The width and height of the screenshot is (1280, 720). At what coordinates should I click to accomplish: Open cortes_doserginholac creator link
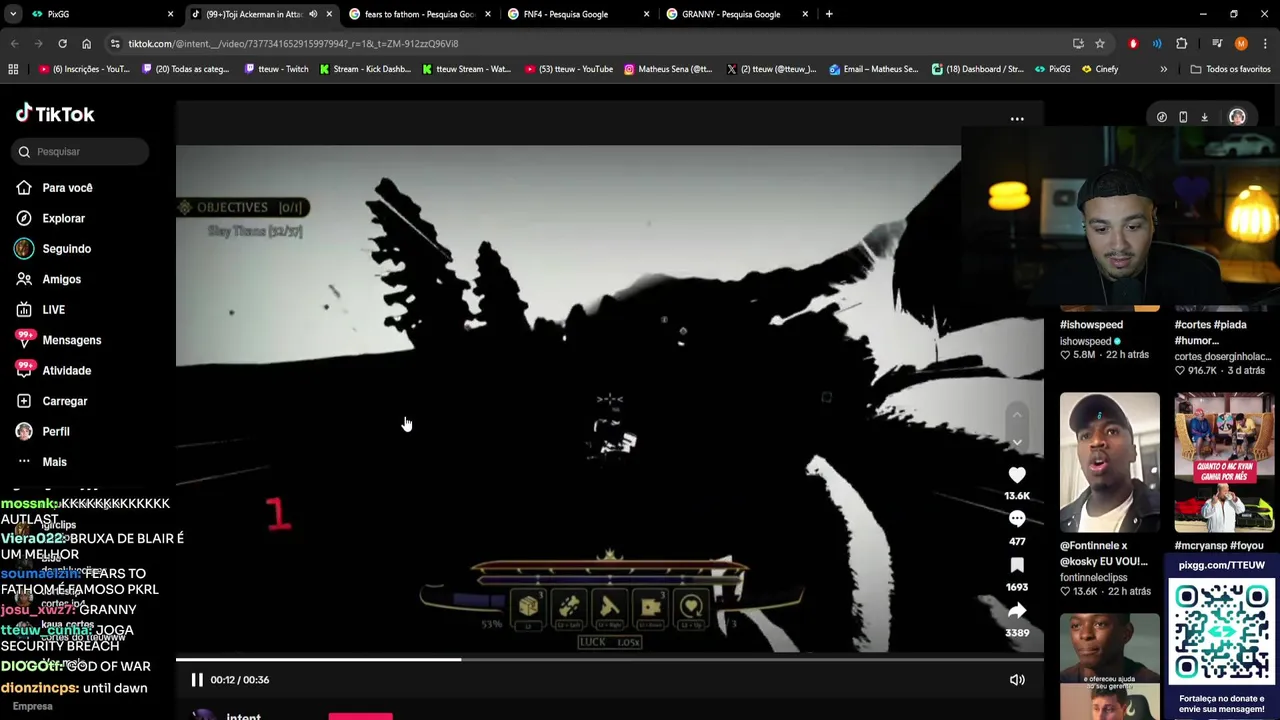click(1223, 356)
